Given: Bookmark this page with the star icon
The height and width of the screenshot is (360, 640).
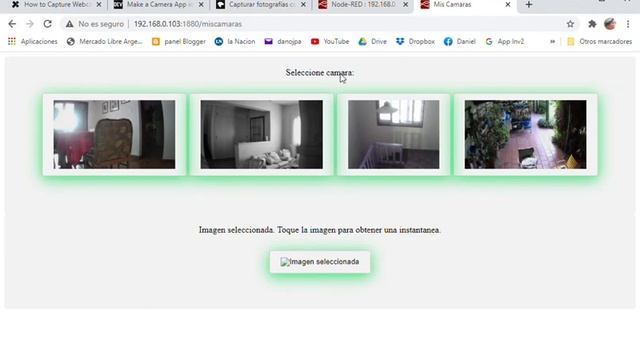Looking at the screenshot, I should (x=570, y=24).
